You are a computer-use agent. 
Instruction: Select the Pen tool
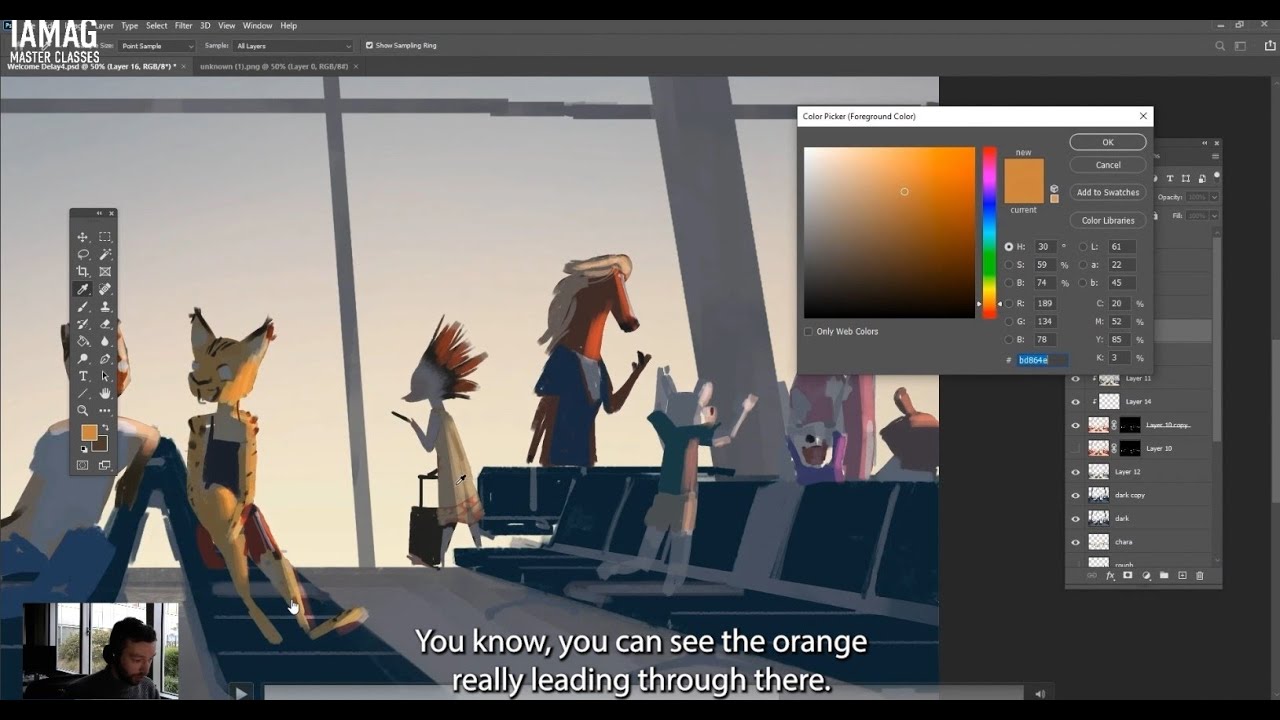105,359
